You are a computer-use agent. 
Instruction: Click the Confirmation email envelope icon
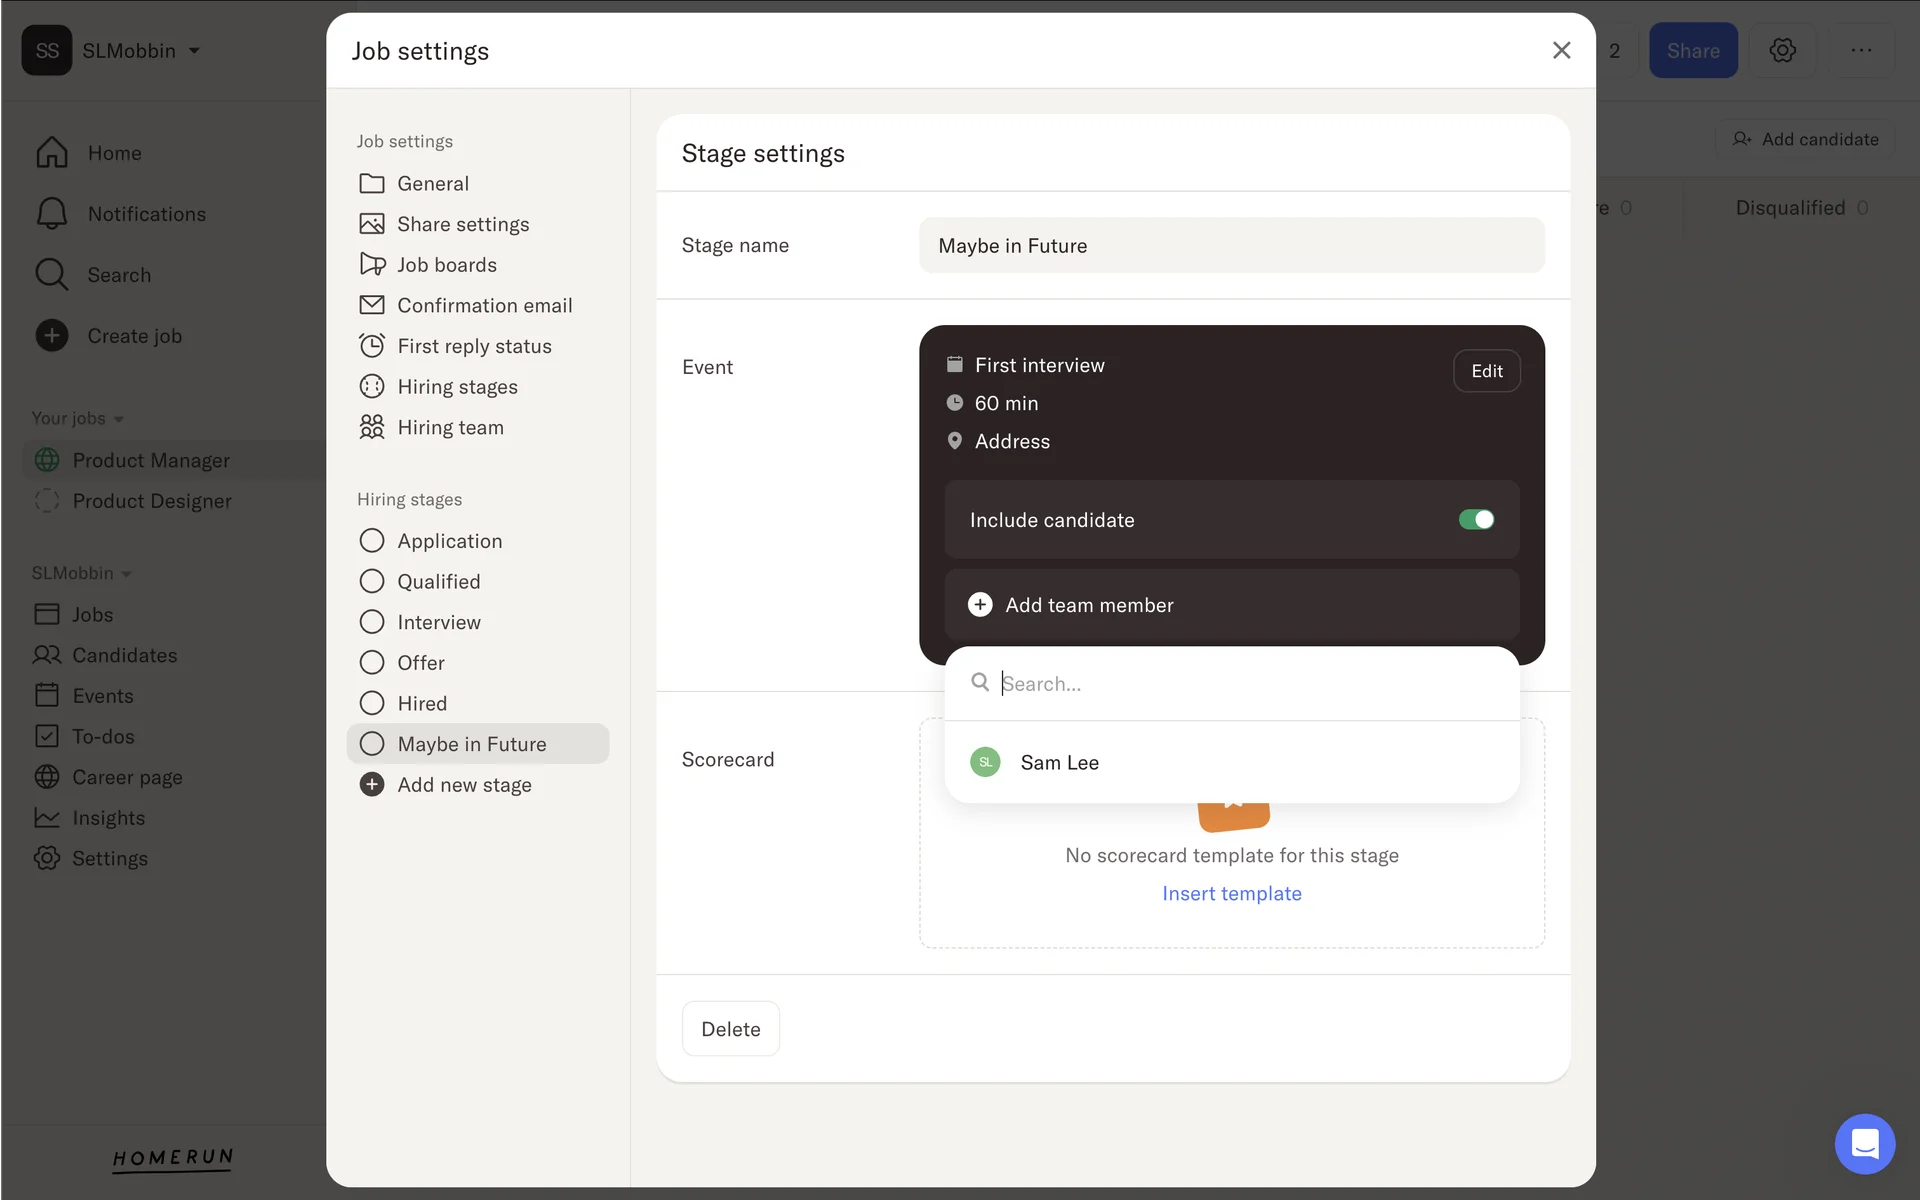(371, 305)
